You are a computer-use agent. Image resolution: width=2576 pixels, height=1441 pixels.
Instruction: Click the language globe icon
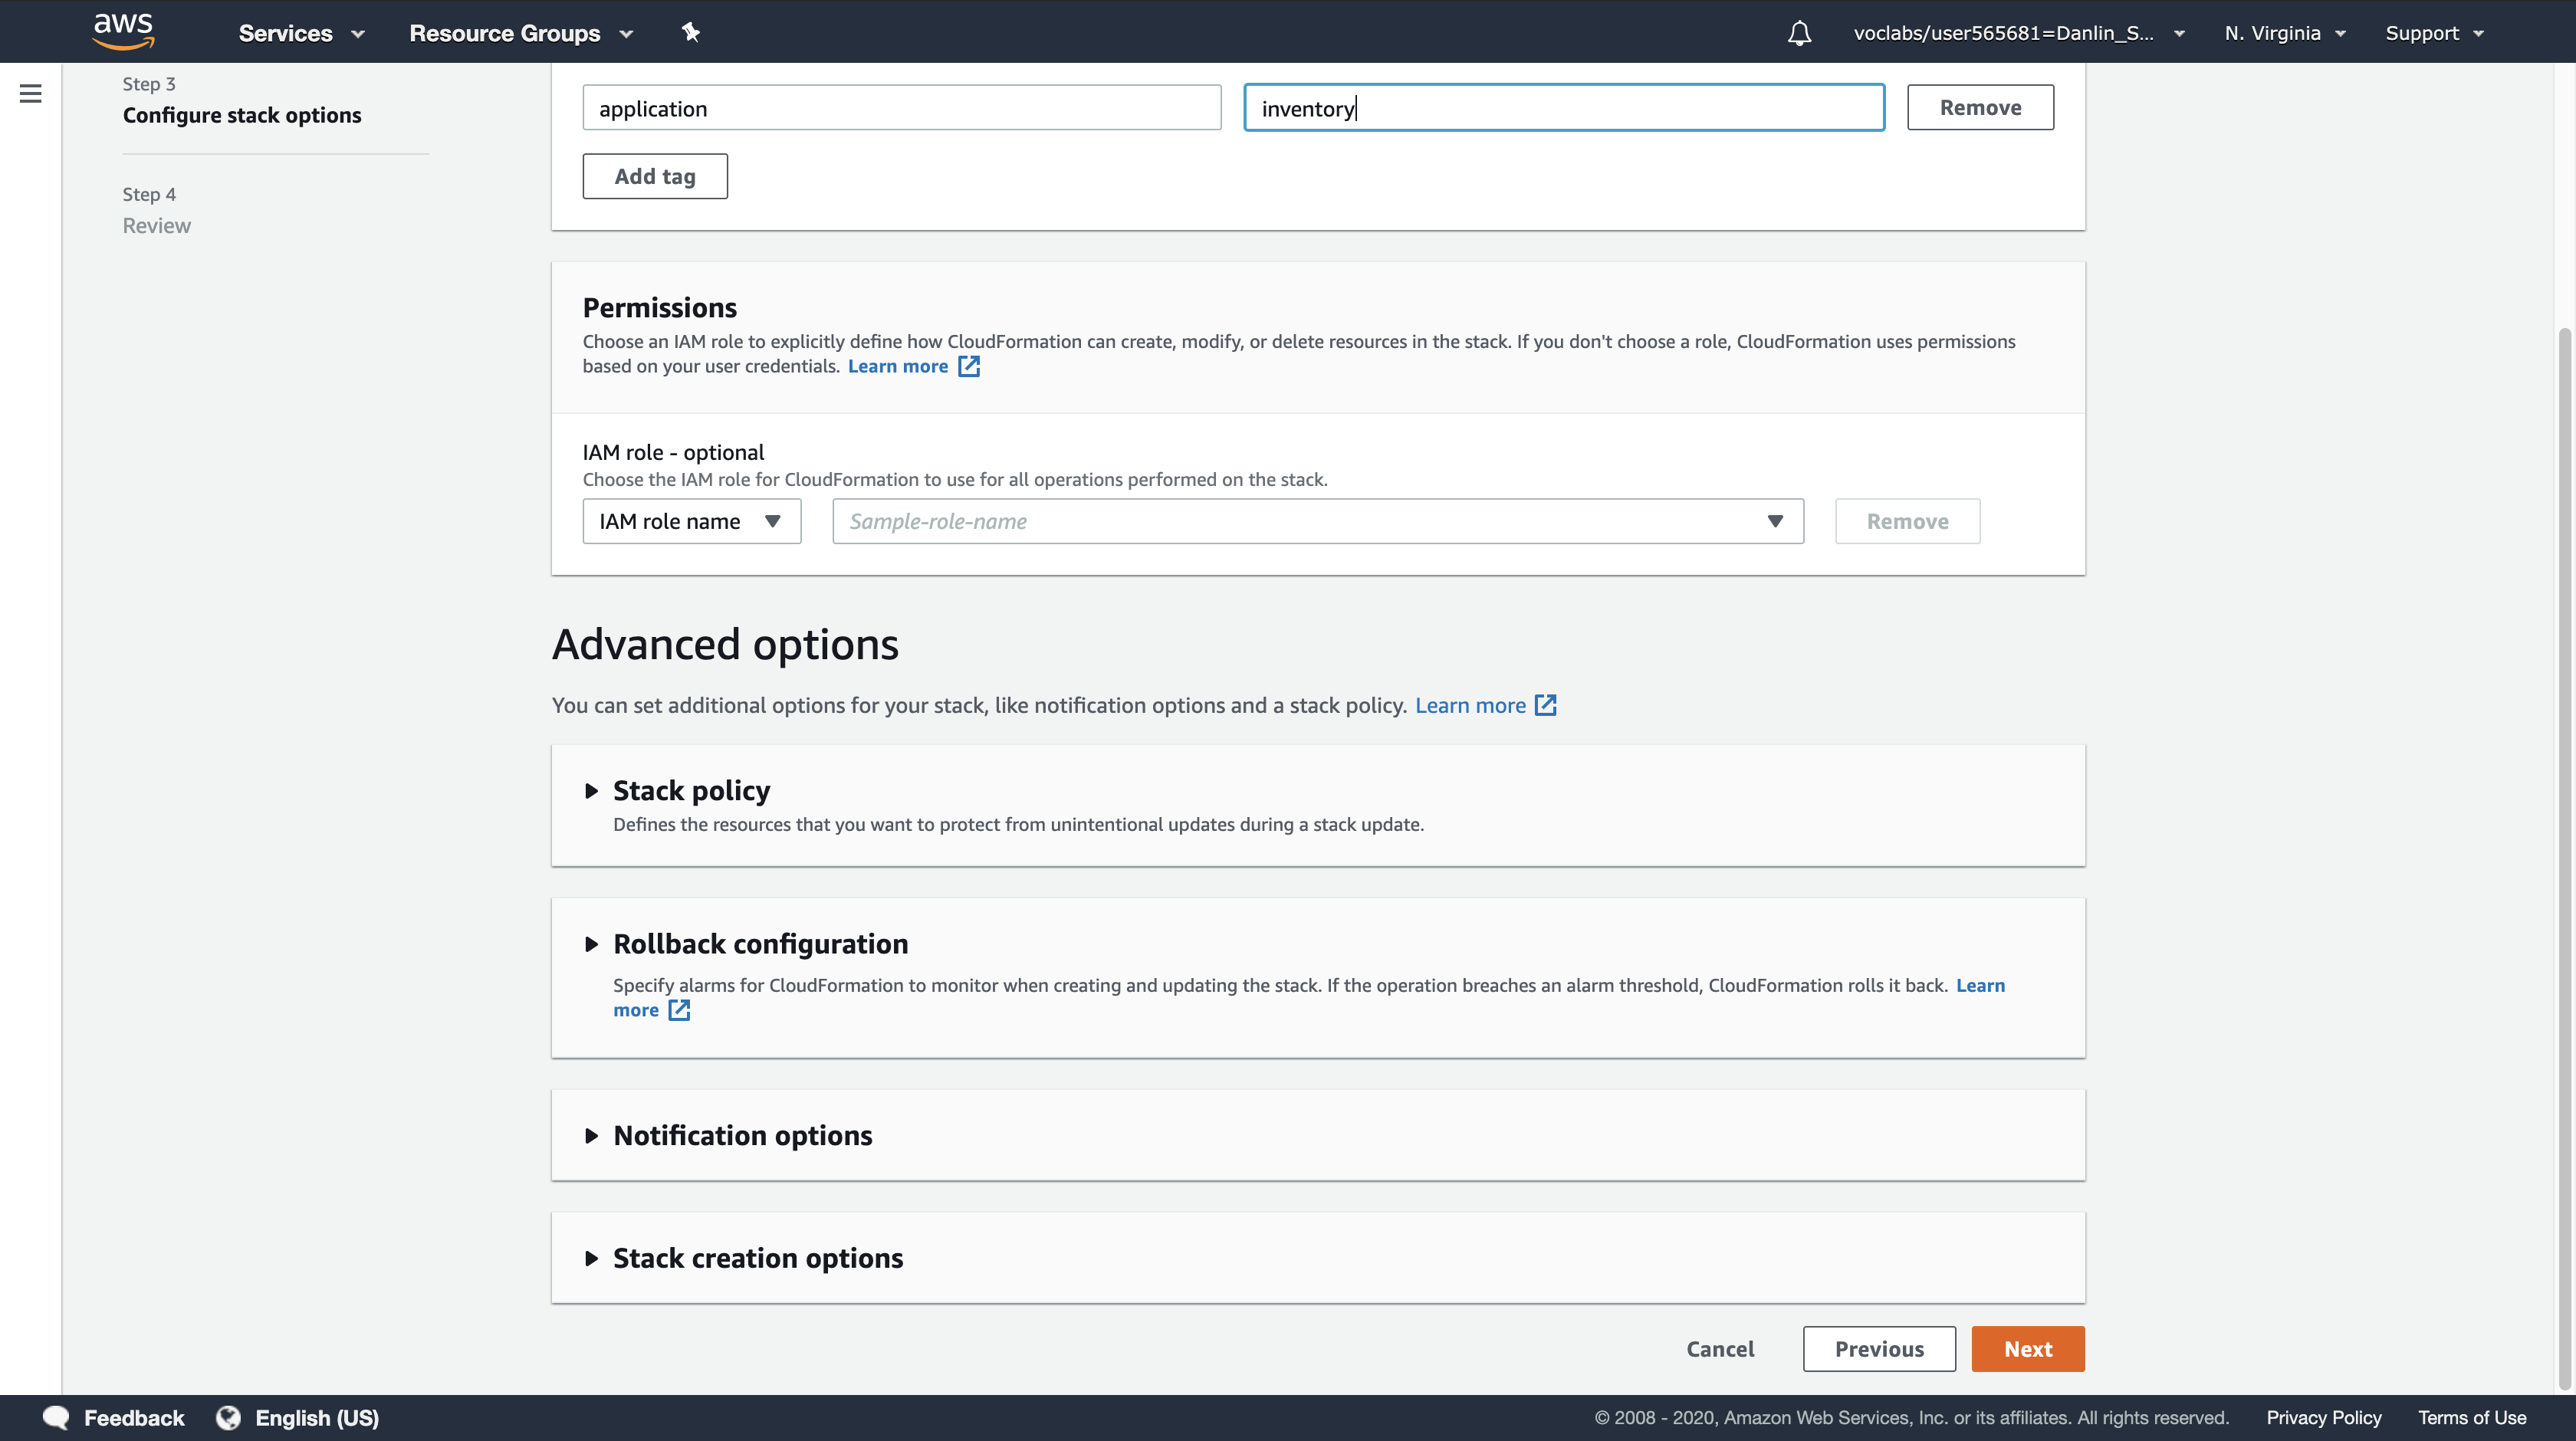(x=228, y=1417)
